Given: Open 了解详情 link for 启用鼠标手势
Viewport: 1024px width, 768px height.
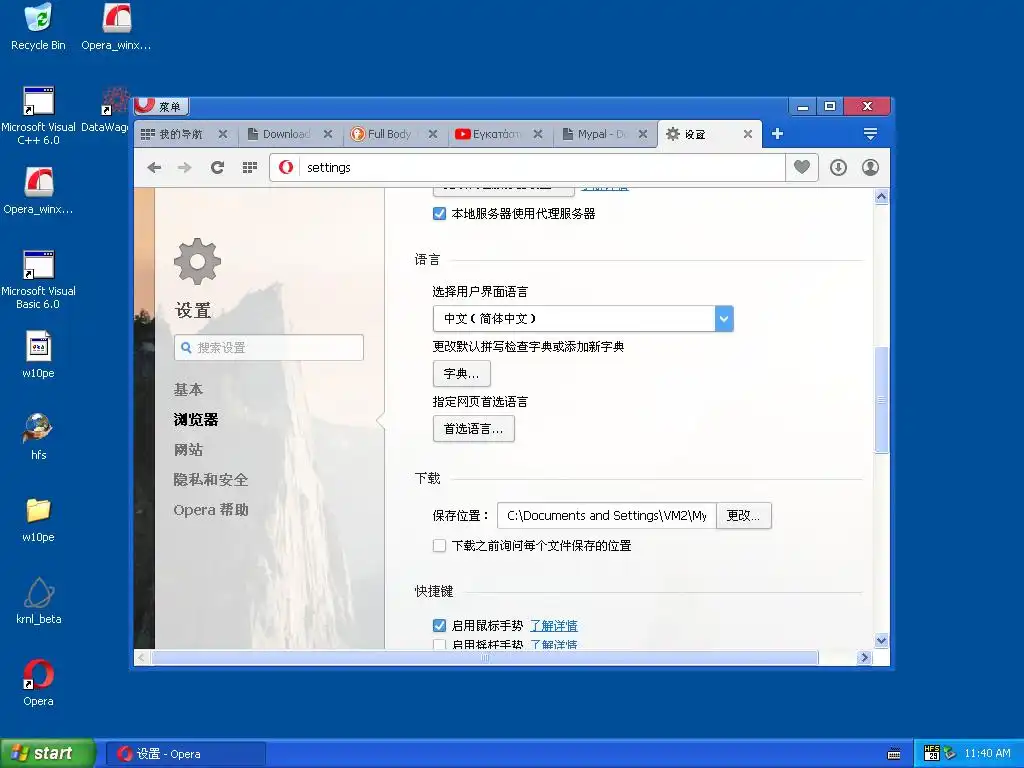Looking at the screenshot, I should [554, 626].
